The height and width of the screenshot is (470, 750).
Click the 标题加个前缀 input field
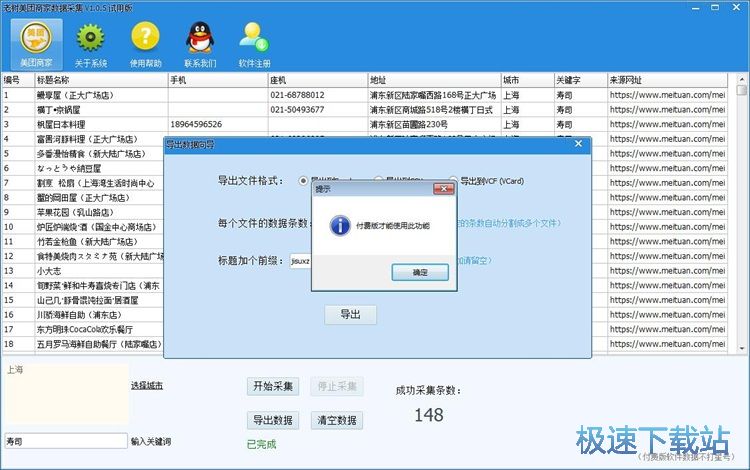[301, 261]
